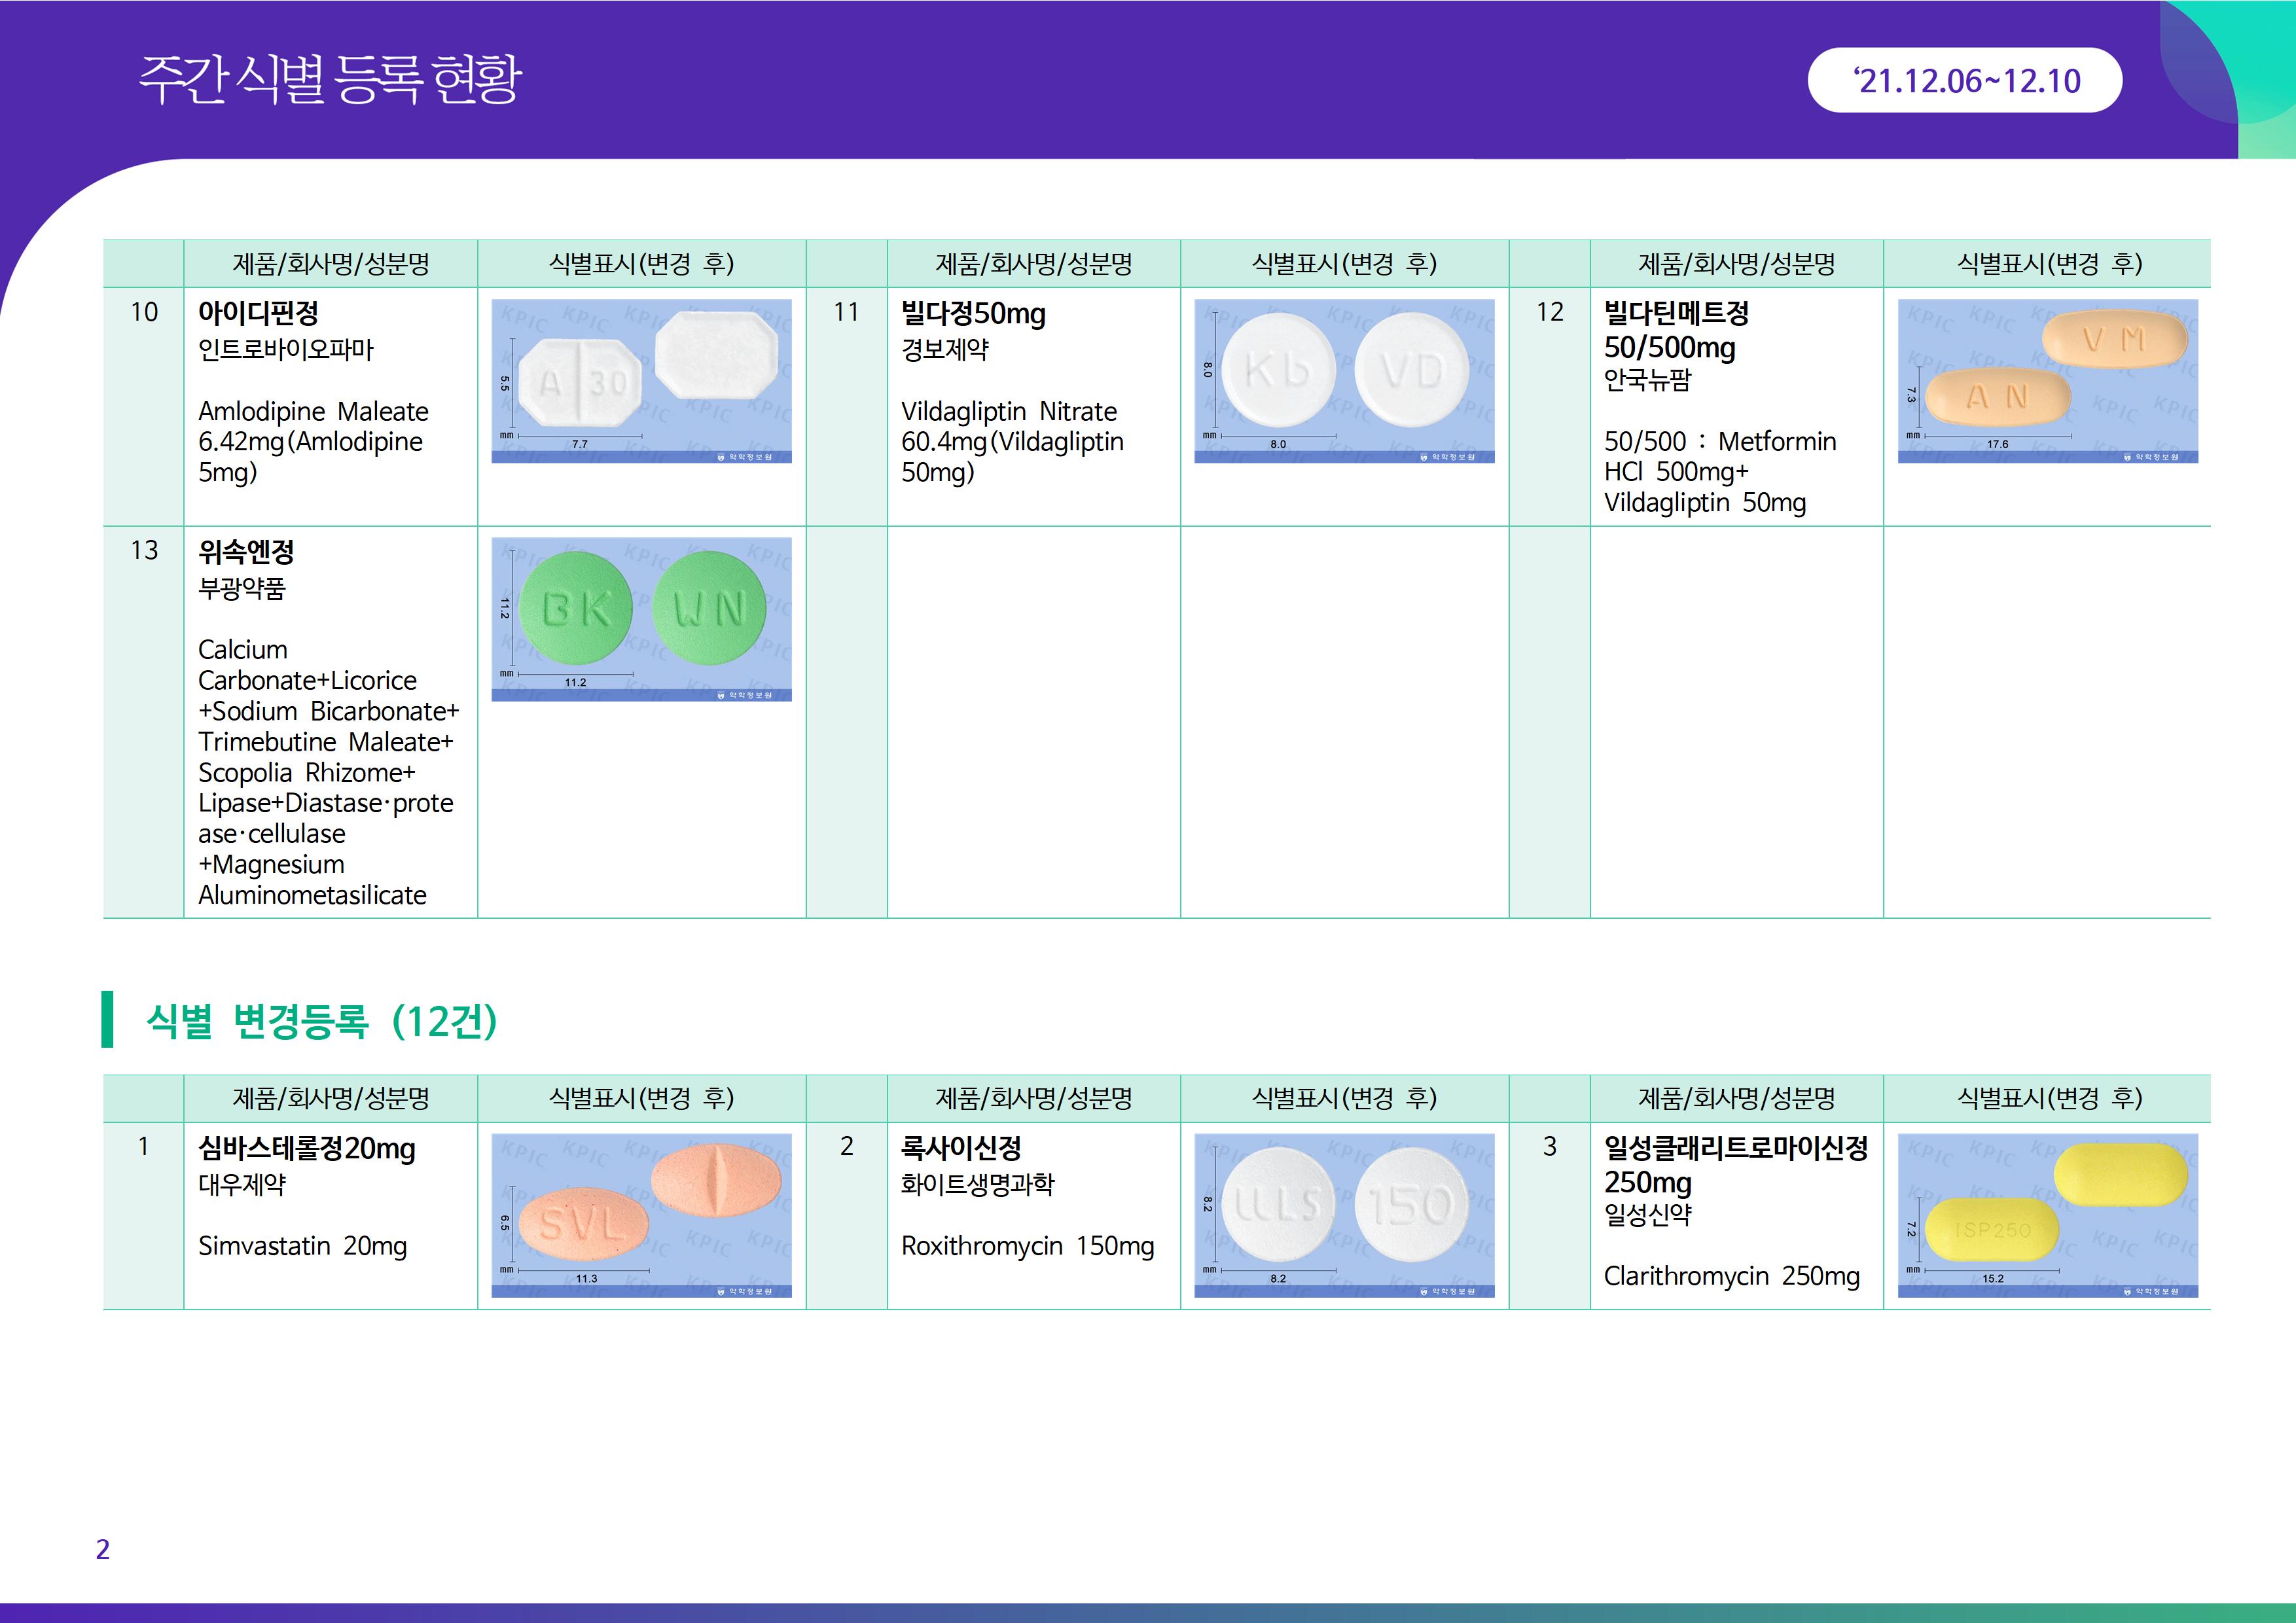Click the 주간 식별 등록 현황 page title

[x=330, y=80]
